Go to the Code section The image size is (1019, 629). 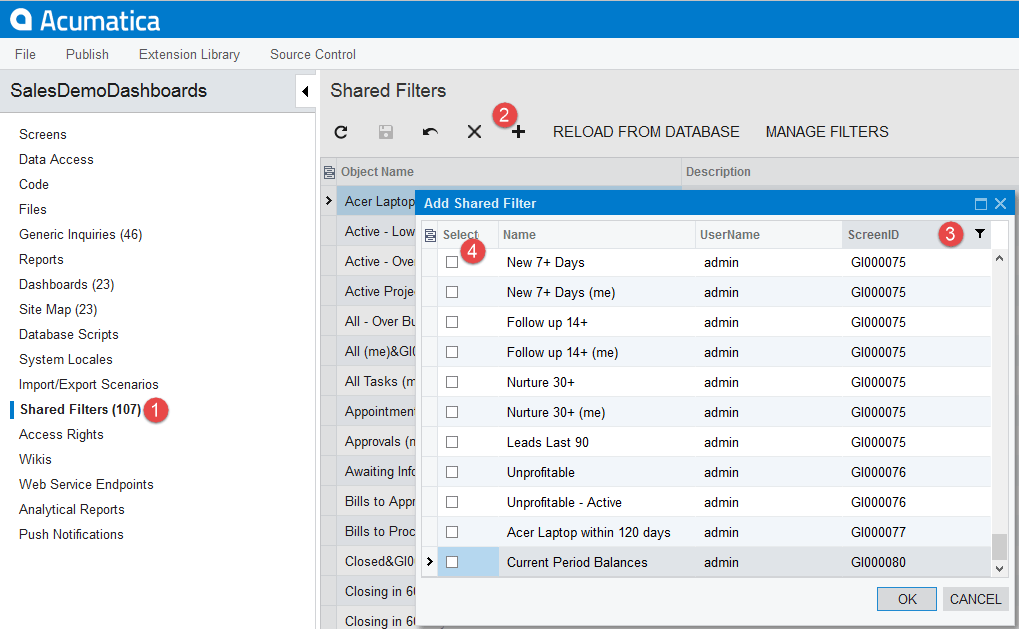point(34,185)
